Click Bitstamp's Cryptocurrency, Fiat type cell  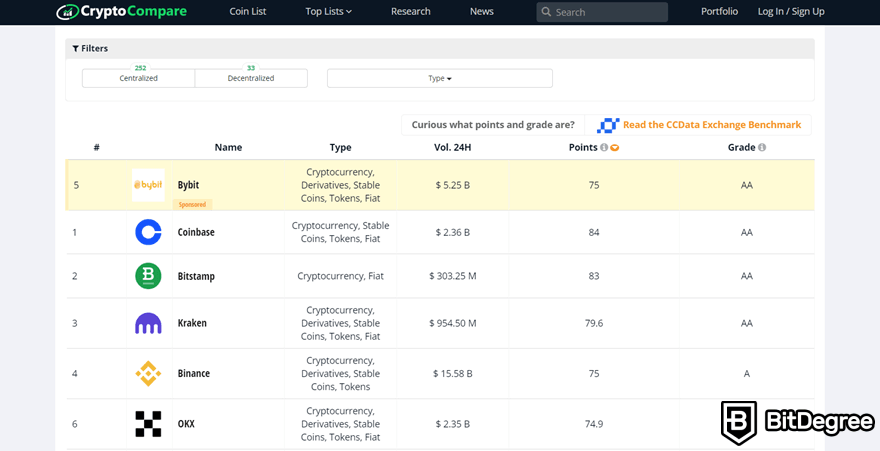pyautogui.click(x=341, y=276)
